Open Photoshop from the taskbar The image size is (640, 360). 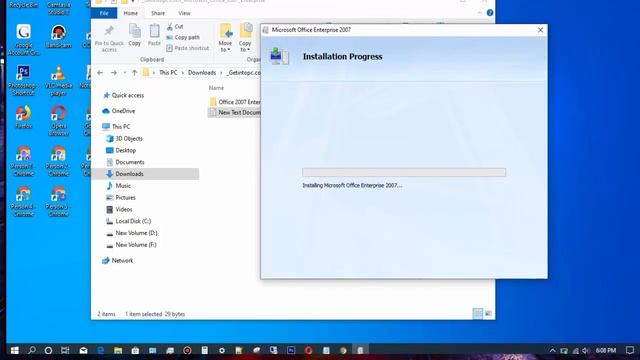(x=291, y=350)
